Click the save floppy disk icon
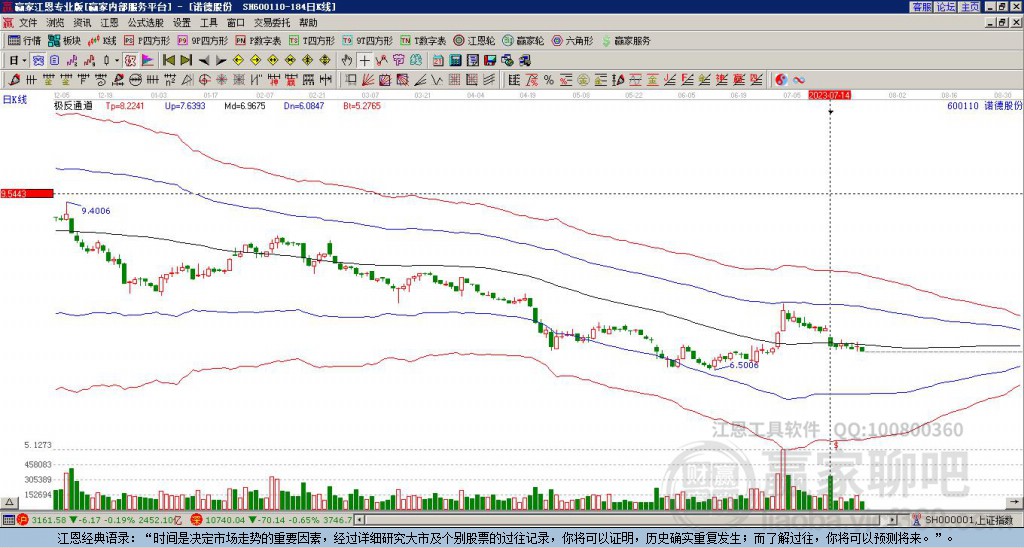Screen dimensions: 1024x548 coord(490,60)
